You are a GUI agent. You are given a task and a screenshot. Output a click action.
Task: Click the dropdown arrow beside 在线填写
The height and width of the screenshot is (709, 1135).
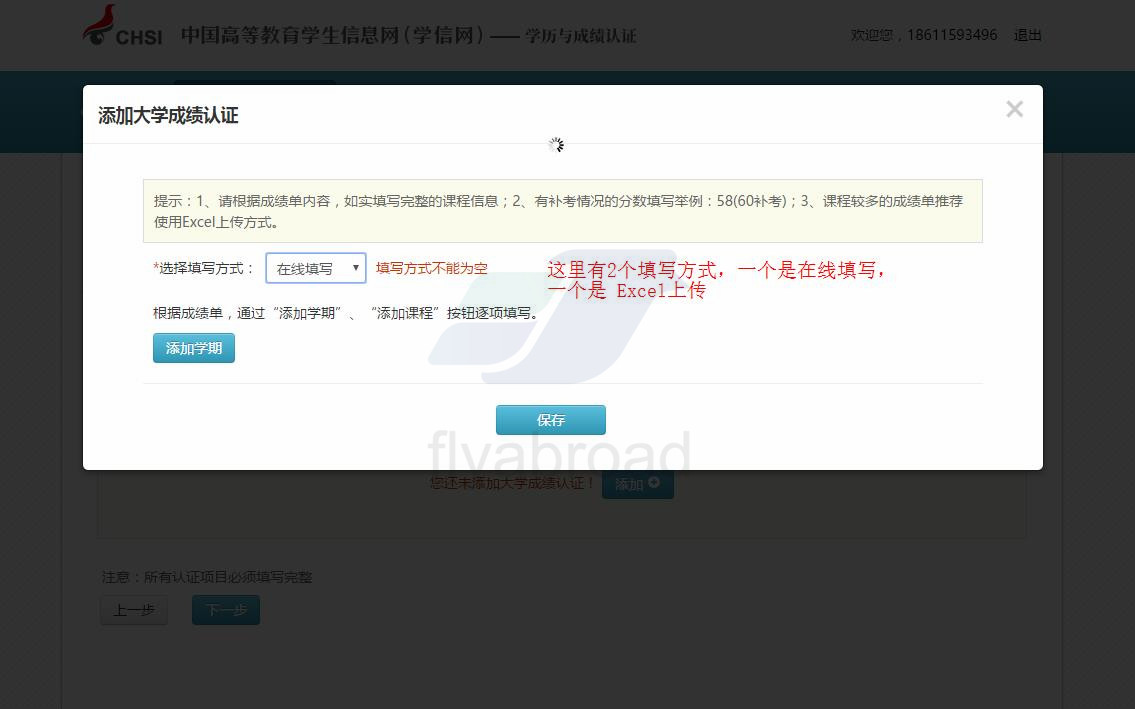pos(355,268)
